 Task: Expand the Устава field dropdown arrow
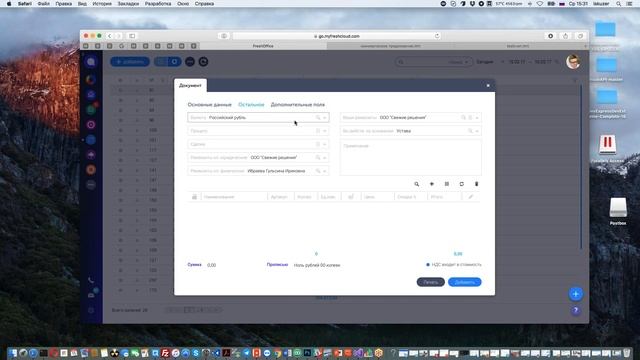pyautogui.click(x=477, y=131)
